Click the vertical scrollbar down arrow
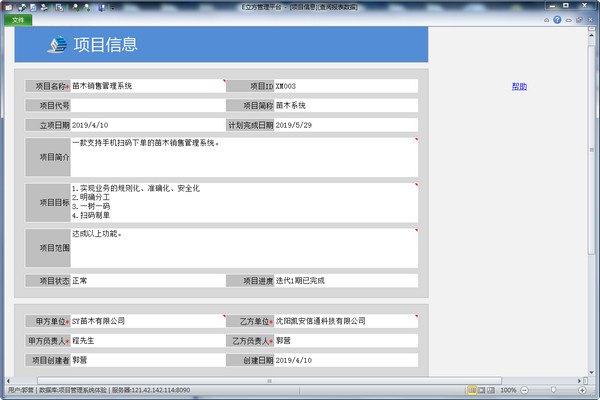Image resolution: width=600 pixels, height=400 pixels. [x=592, y=372]
